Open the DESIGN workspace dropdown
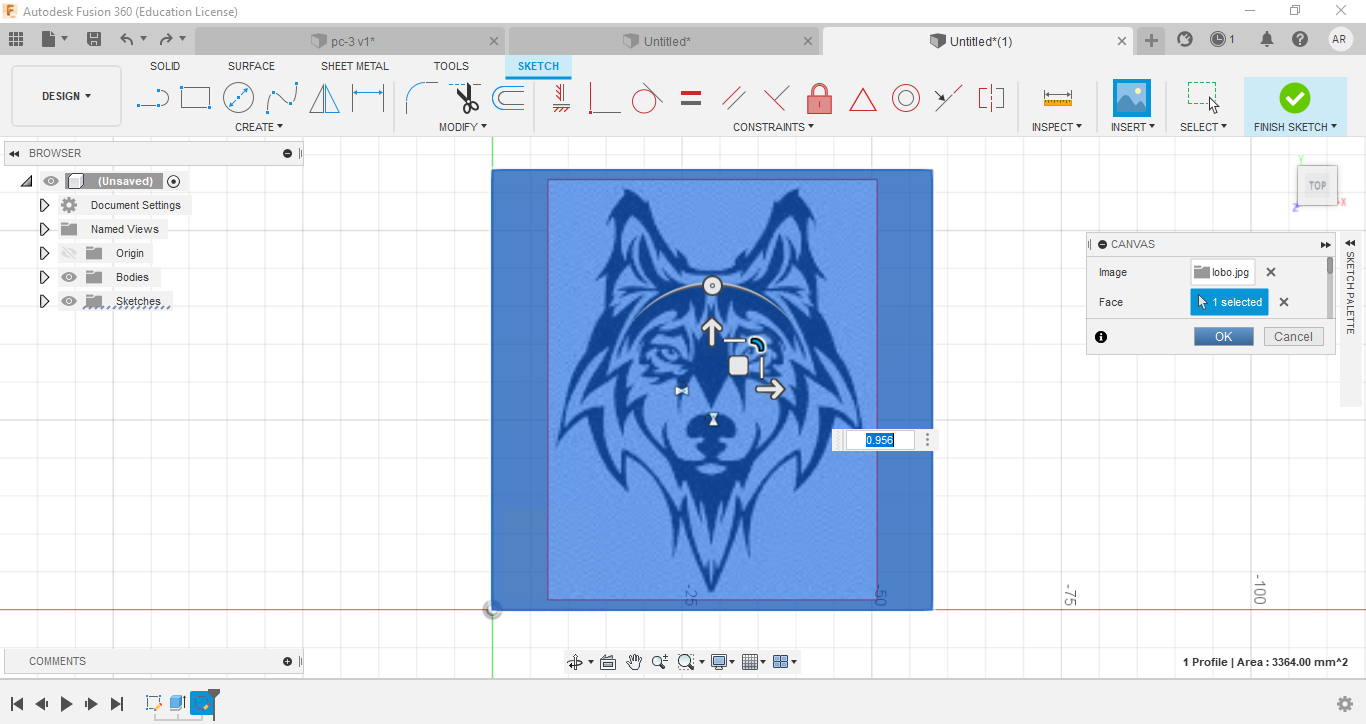 [66, 96]
